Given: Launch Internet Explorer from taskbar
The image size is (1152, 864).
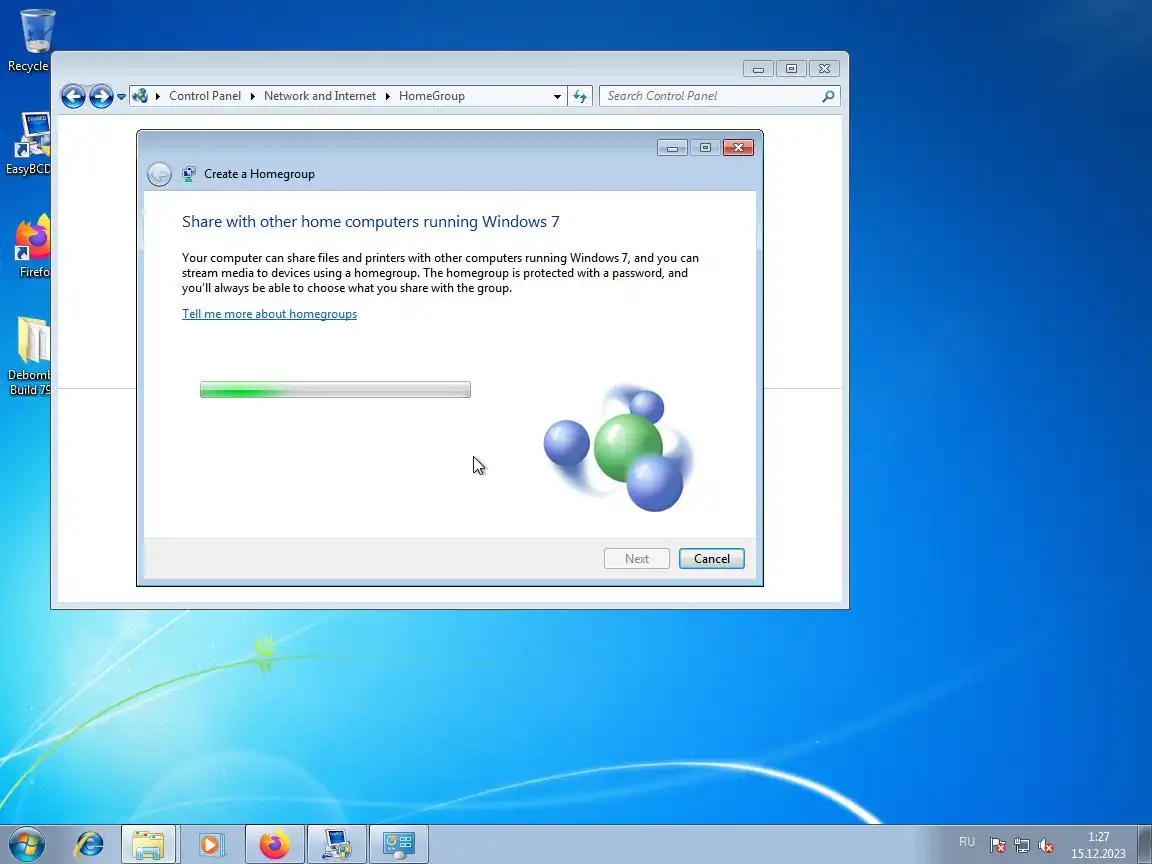Looking at the screenshot, I should click(90, 845).
